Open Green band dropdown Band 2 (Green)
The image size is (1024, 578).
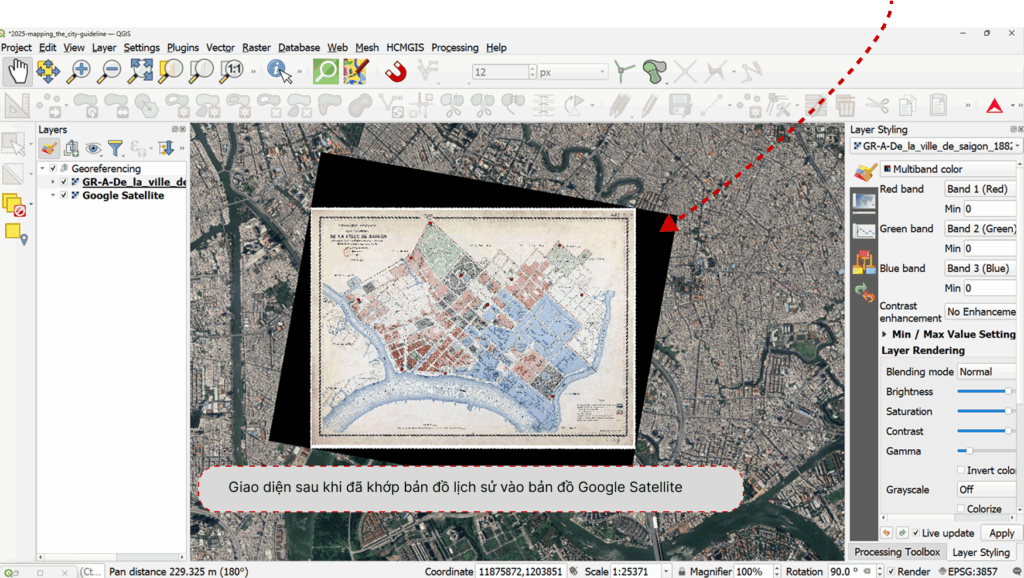coord(981,229)
